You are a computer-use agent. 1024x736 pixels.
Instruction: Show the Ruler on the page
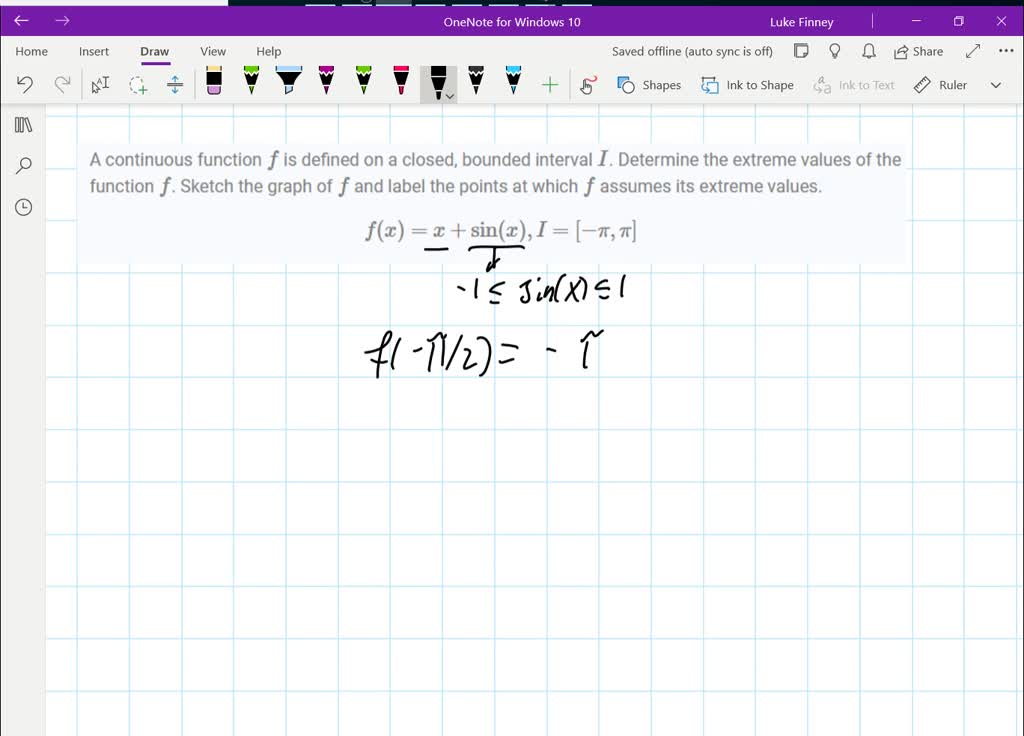coord(940,85)
